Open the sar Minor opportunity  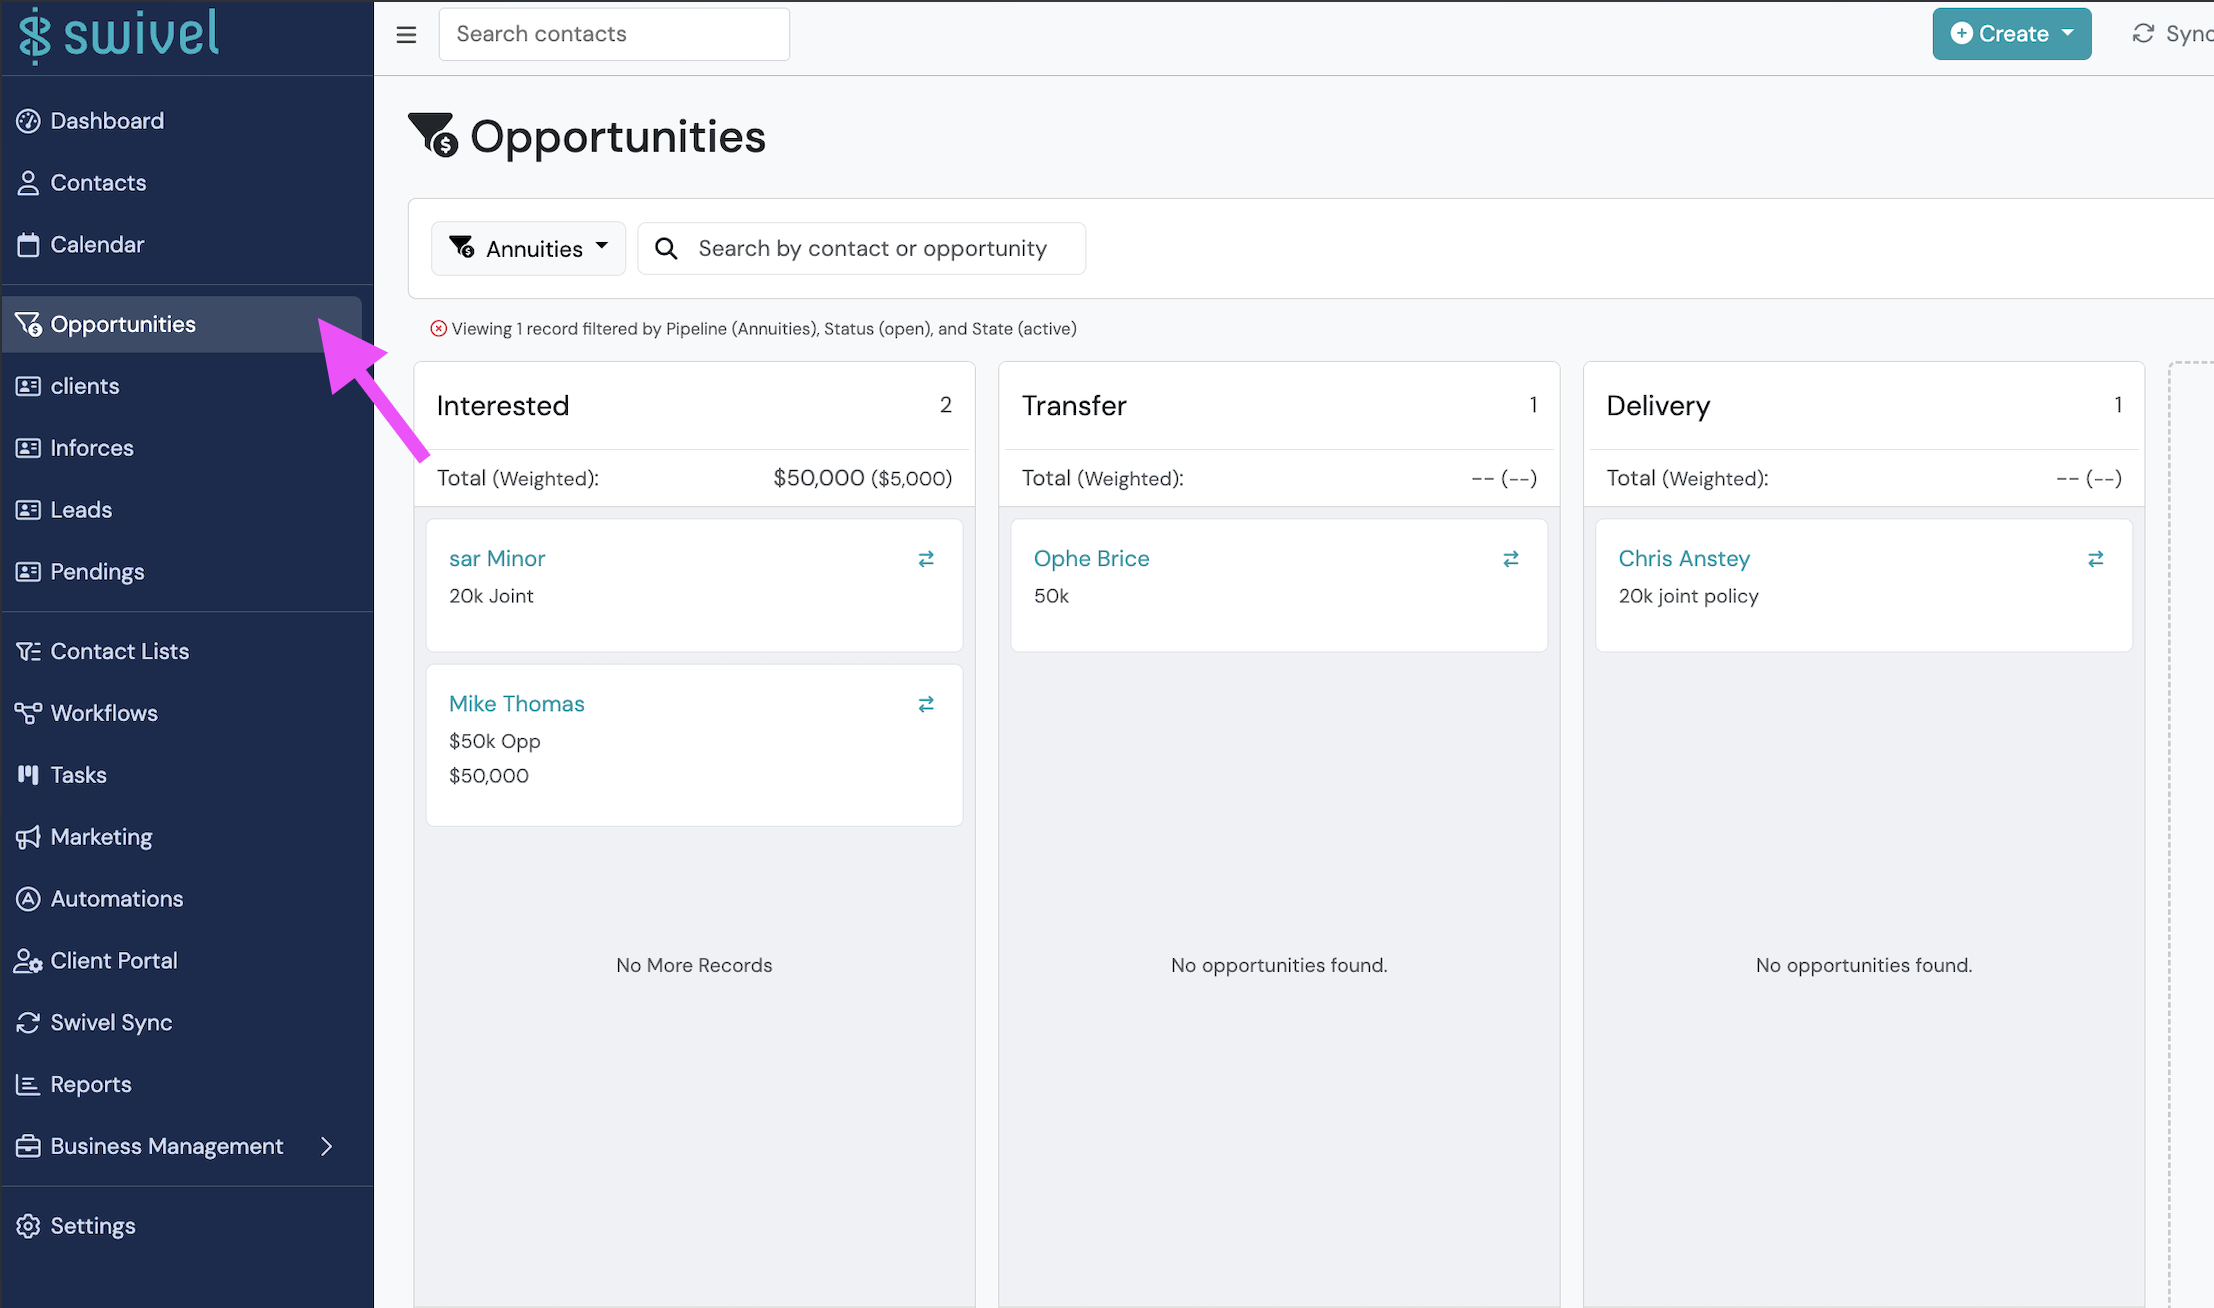click(x=497, y=559)
